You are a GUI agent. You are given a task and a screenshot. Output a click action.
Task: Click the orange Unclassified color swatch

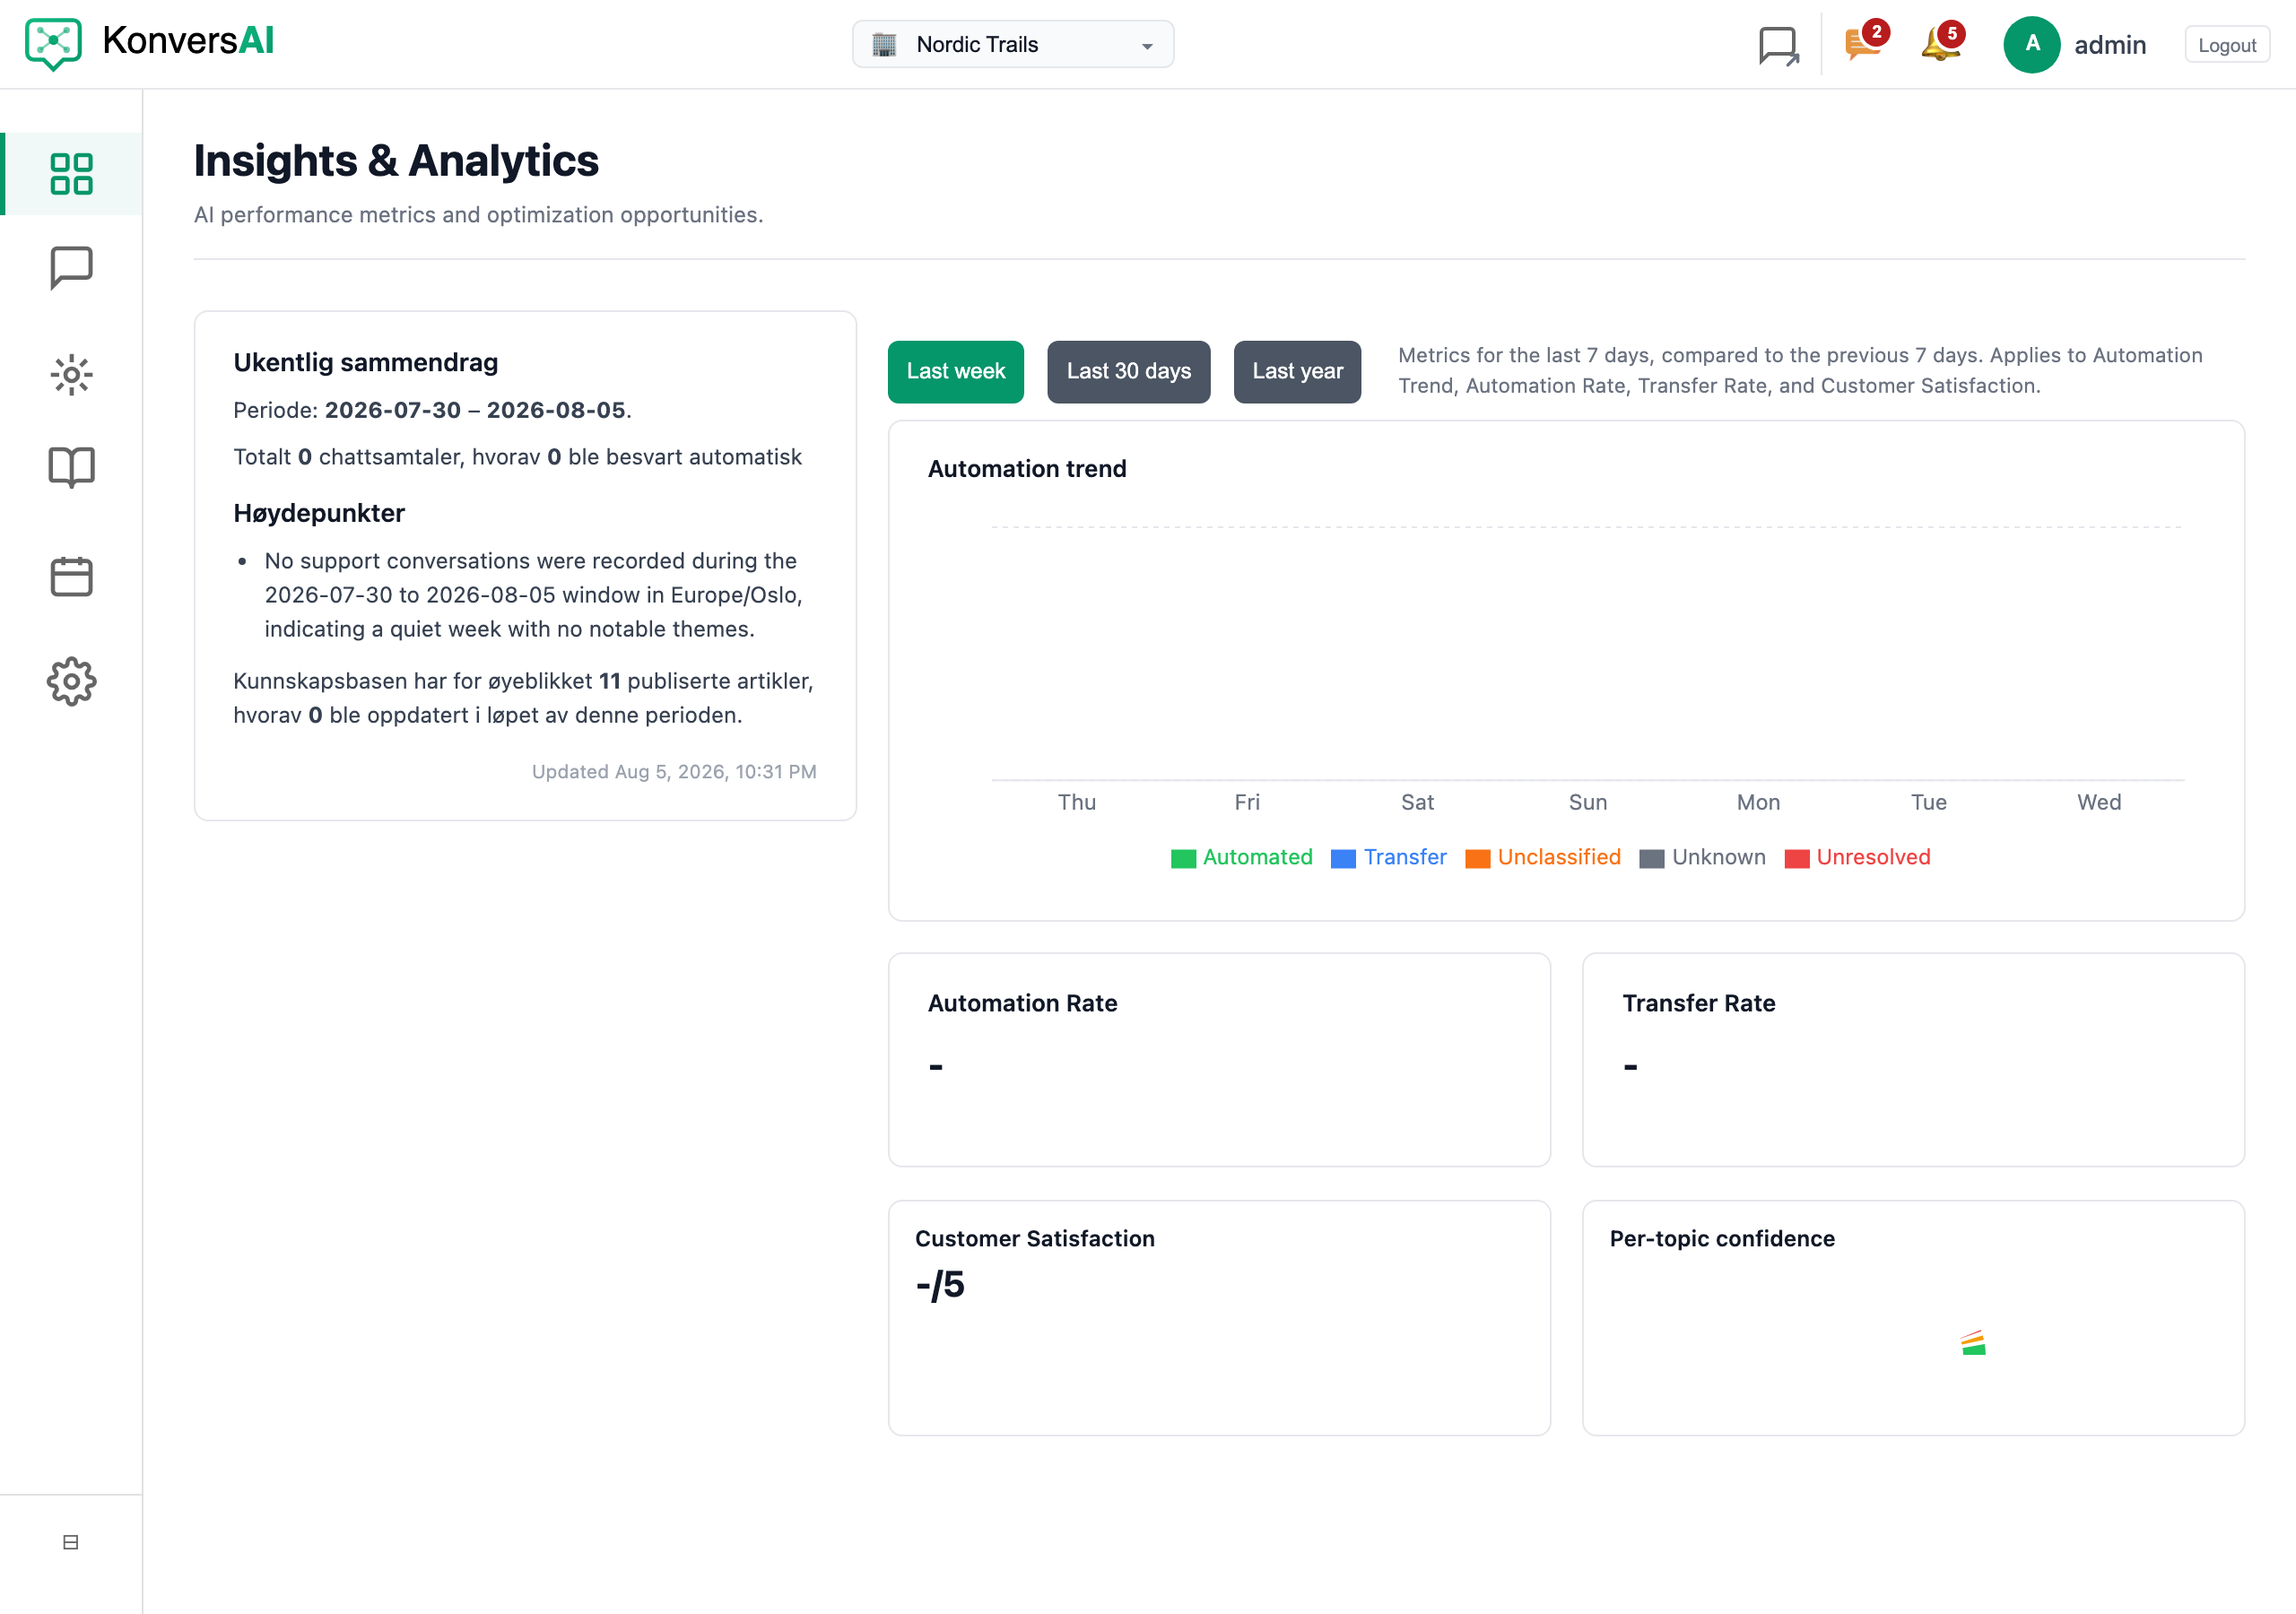click(1477, 859)
